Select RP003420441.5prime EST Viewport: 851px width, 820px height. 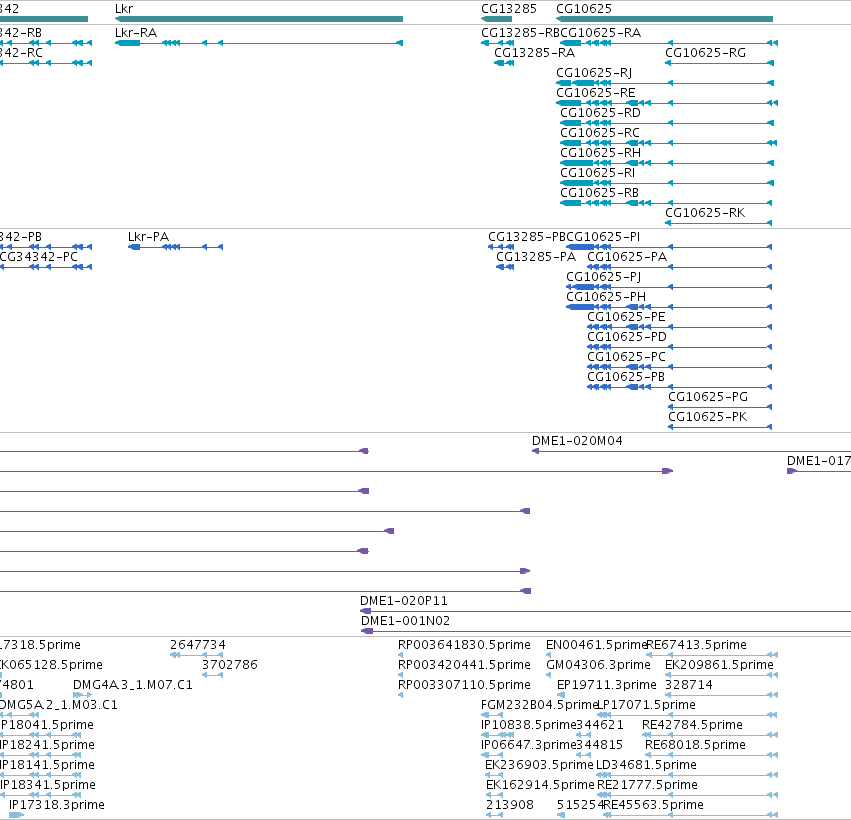(401, 675)
